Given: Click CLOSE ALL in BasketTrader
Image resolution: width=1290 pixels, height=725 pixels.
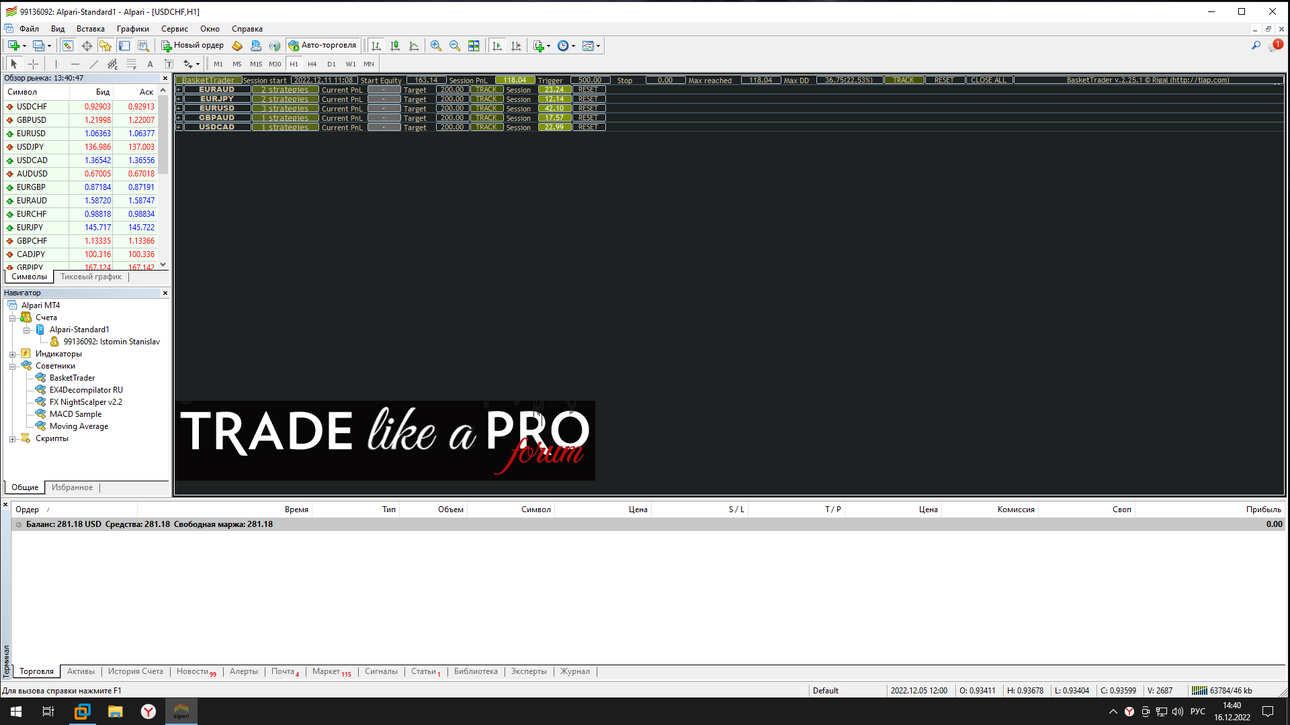Looking at the screenshot, I should (x=988, y=80).
